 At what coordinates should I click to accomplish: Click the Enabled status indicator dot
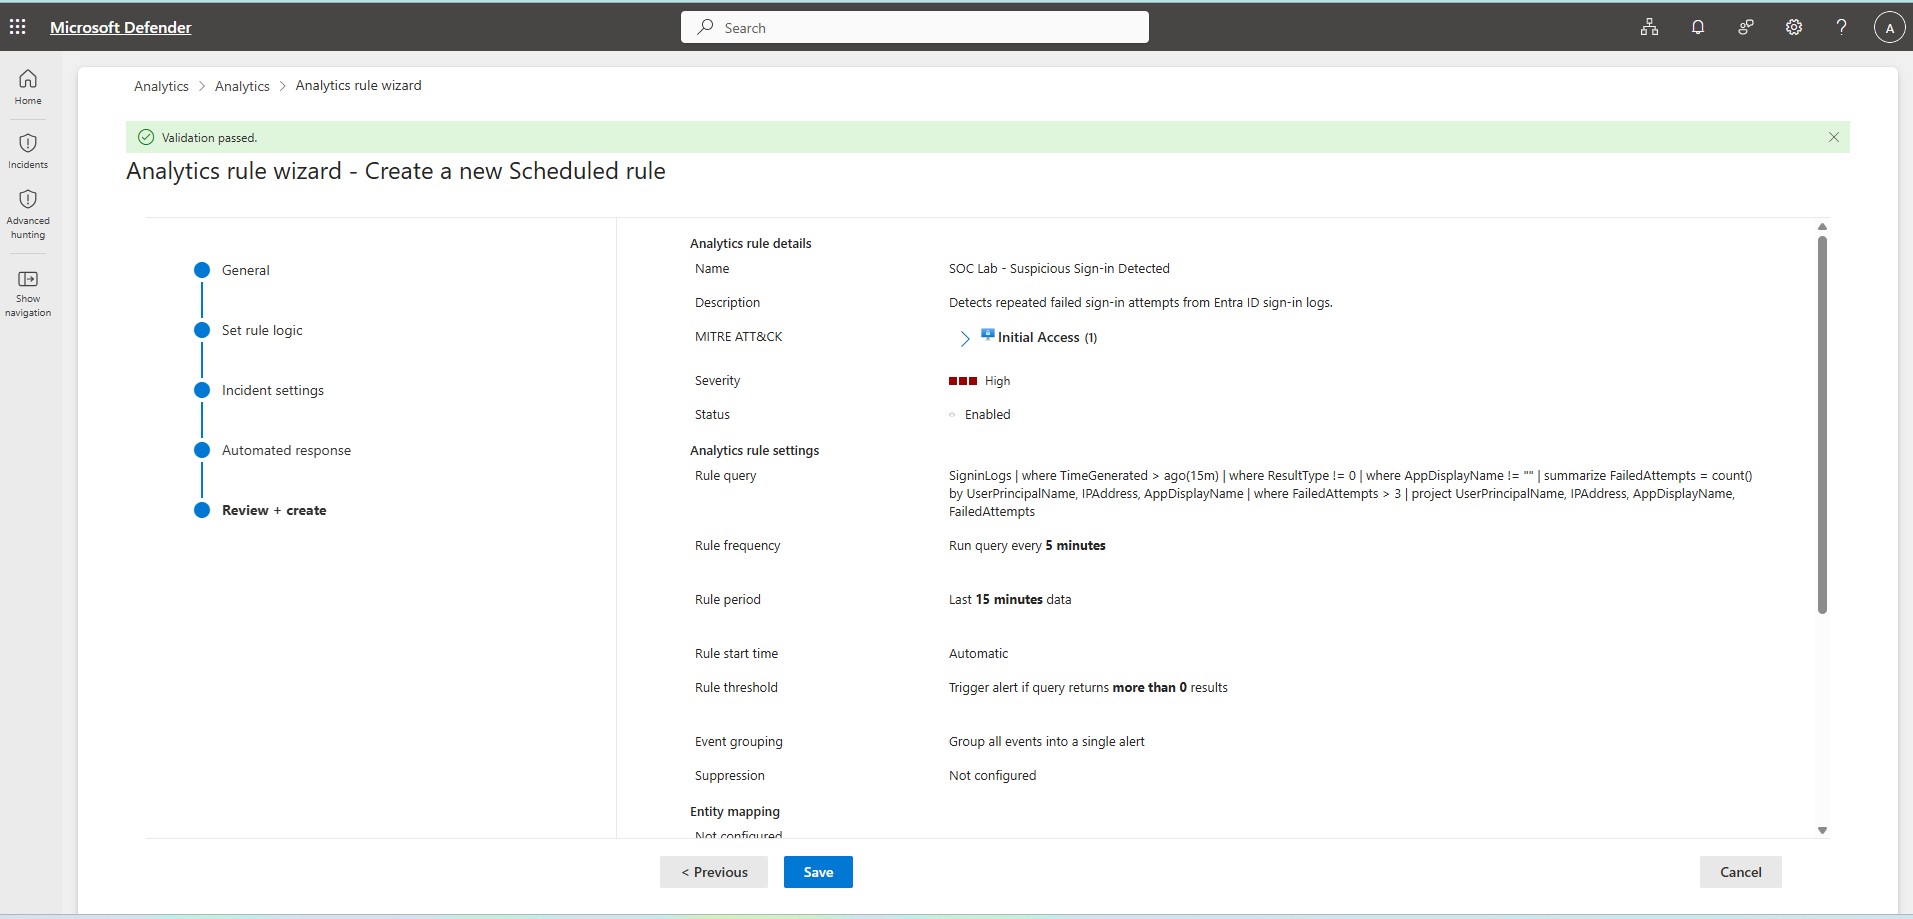(952, 414)
